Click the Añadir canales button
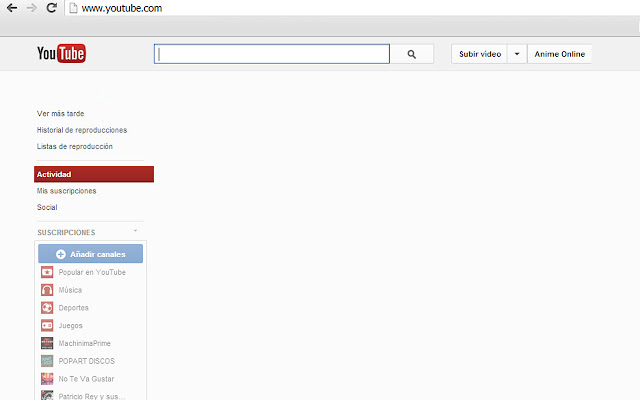 pos(91,254)
